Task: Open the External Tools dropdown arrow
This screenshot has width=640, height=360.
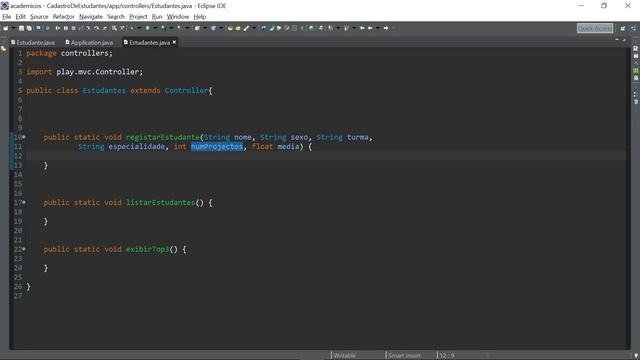Action: coord(187,28)
